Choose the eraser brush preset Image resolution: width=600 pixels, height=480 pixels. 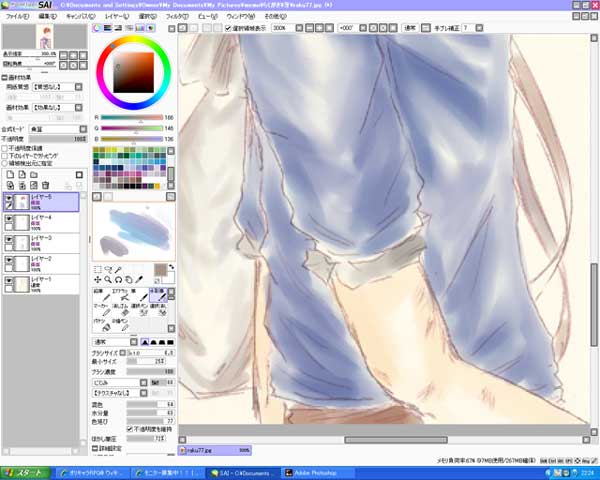[x=121, y=310]
